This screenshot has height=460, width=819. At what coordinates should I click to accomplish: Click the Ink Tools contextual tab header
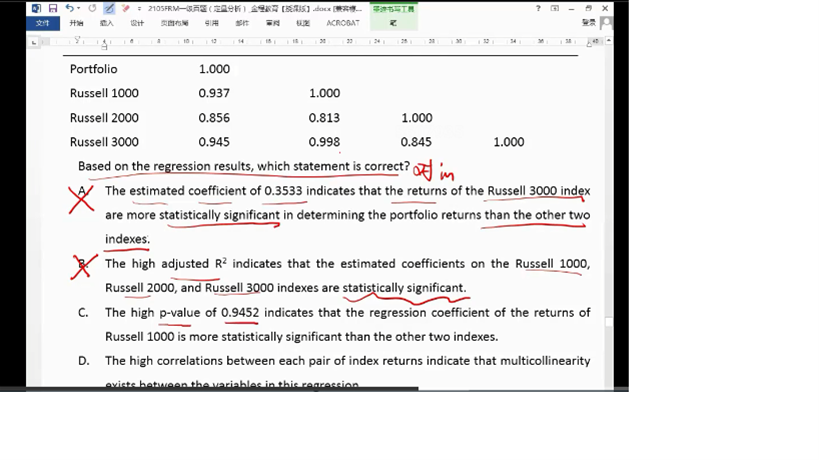point(394,9)
